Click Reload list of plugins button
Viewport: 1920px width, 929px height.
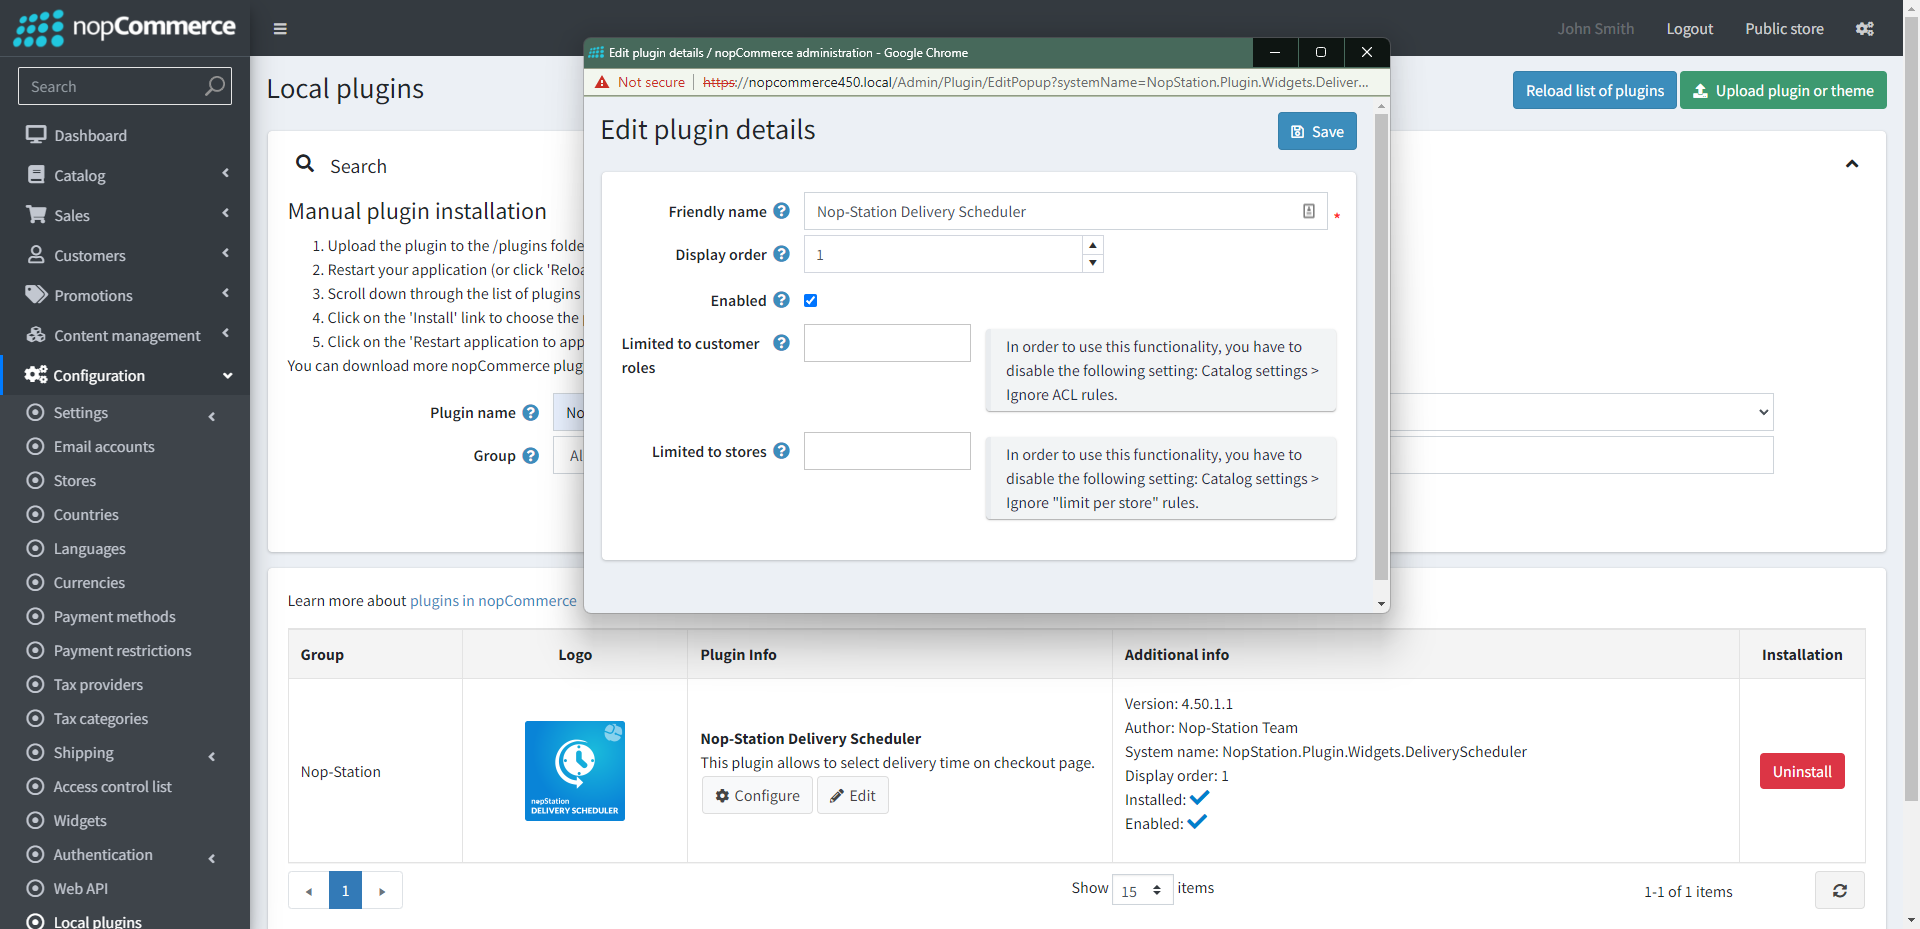click(1594, 90)
